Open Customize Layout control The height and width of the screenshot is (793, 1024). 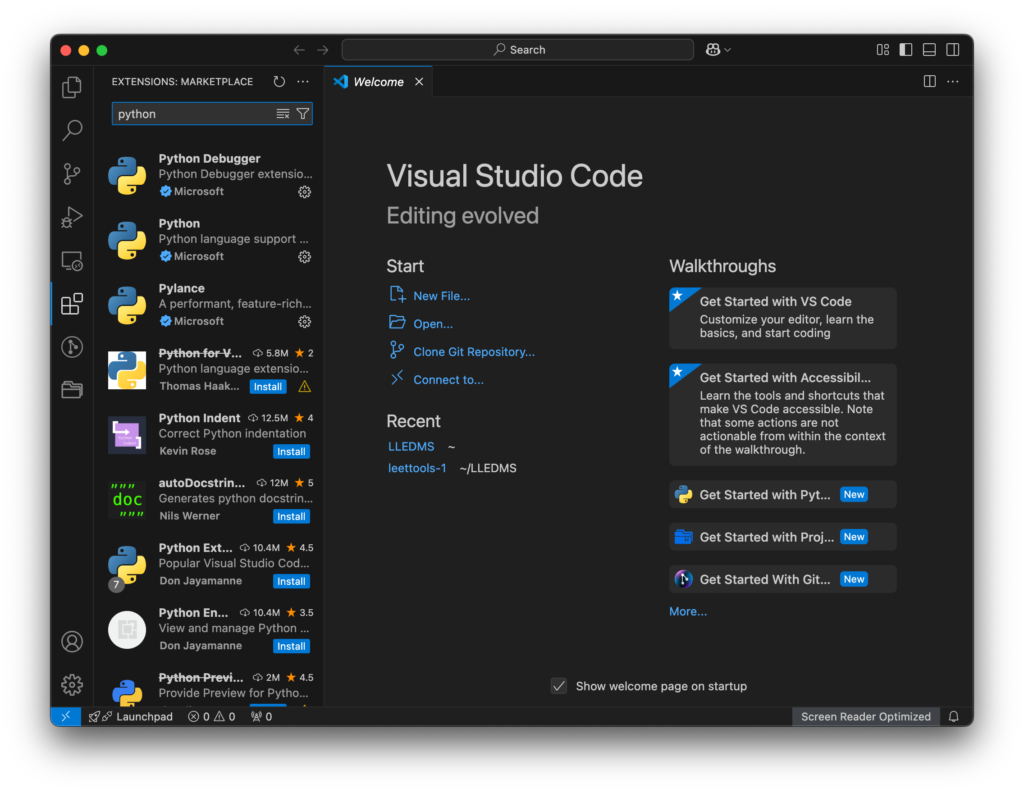coord(883,50)
